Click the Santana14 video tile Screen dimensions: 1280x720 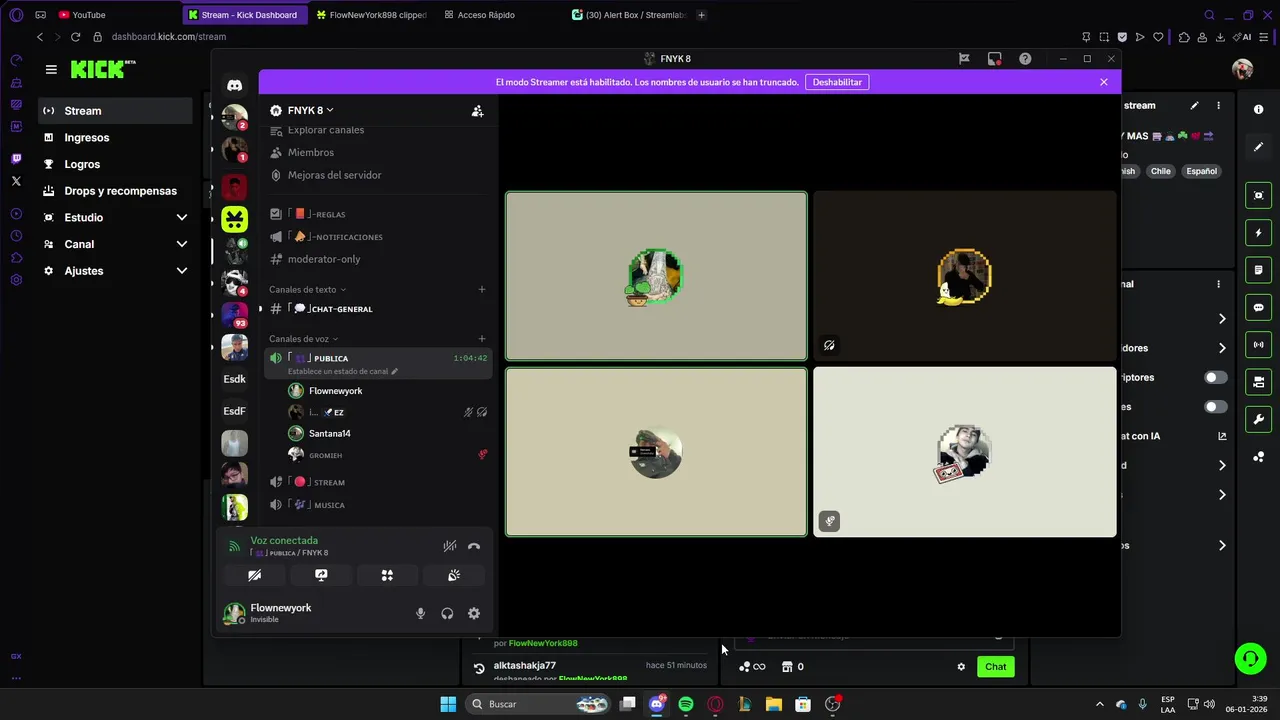coord(656,452)
